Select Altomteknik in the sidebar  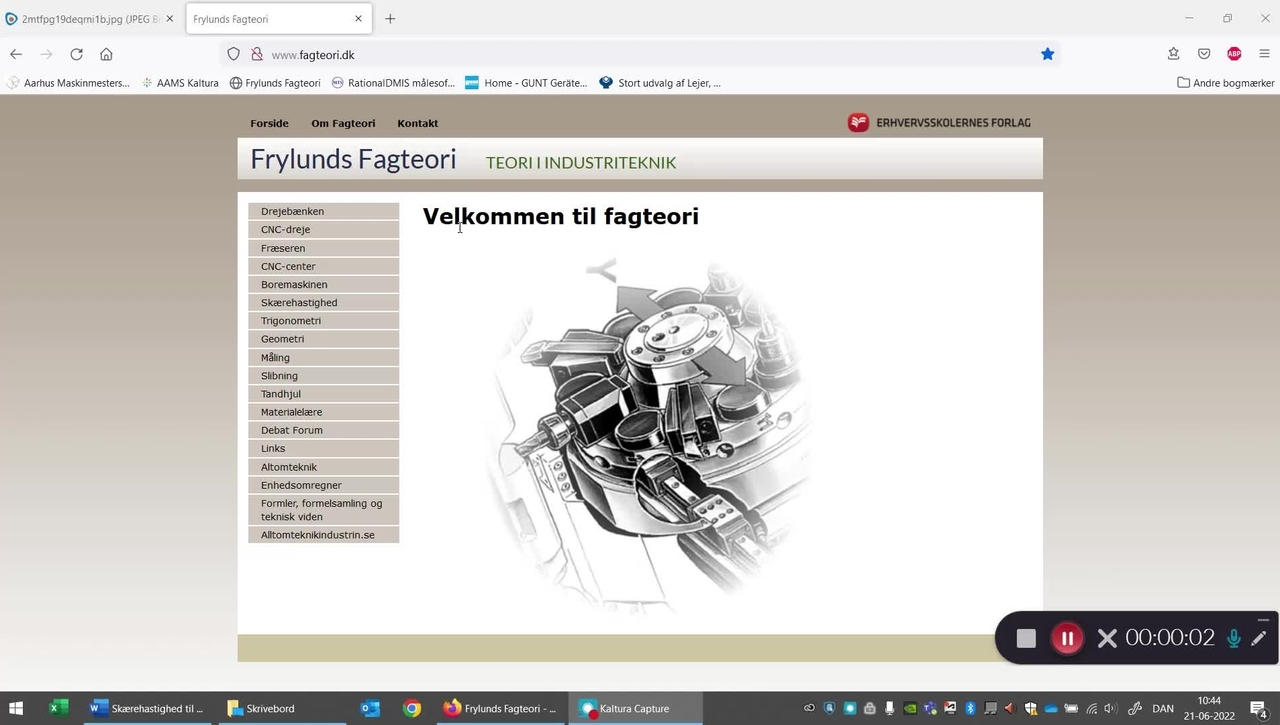coord(323,467)
